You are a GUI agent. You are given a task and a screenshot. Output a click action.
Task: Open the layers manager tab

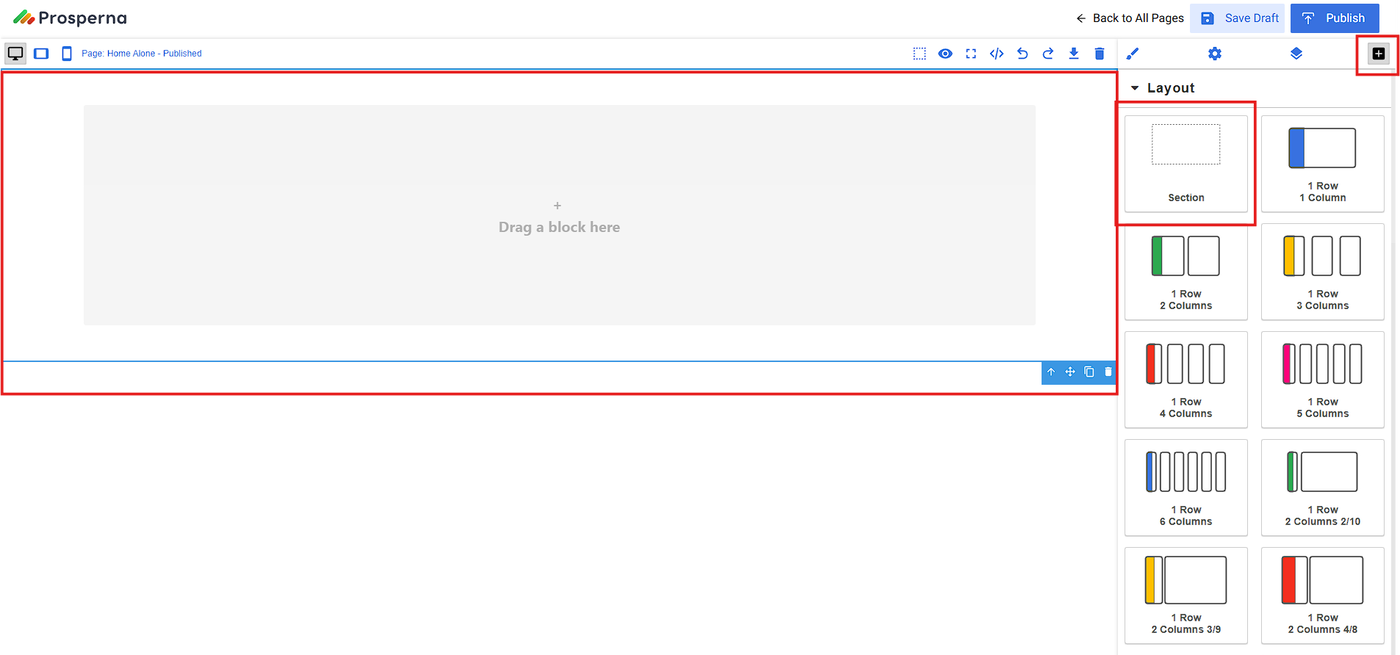1296,54
